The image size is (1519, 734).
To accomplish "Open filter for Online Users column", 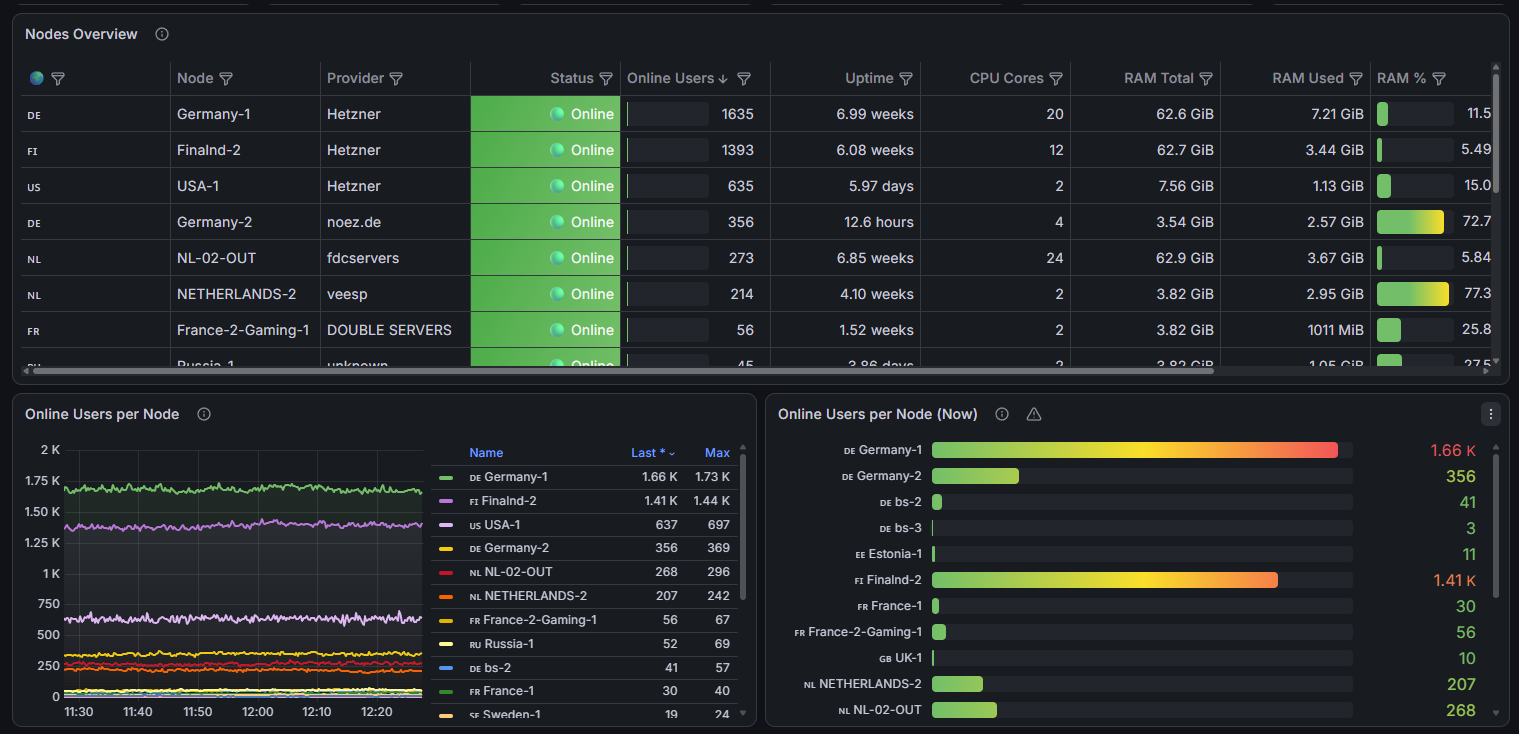I will pyautogui.click(x=744, y=78).
